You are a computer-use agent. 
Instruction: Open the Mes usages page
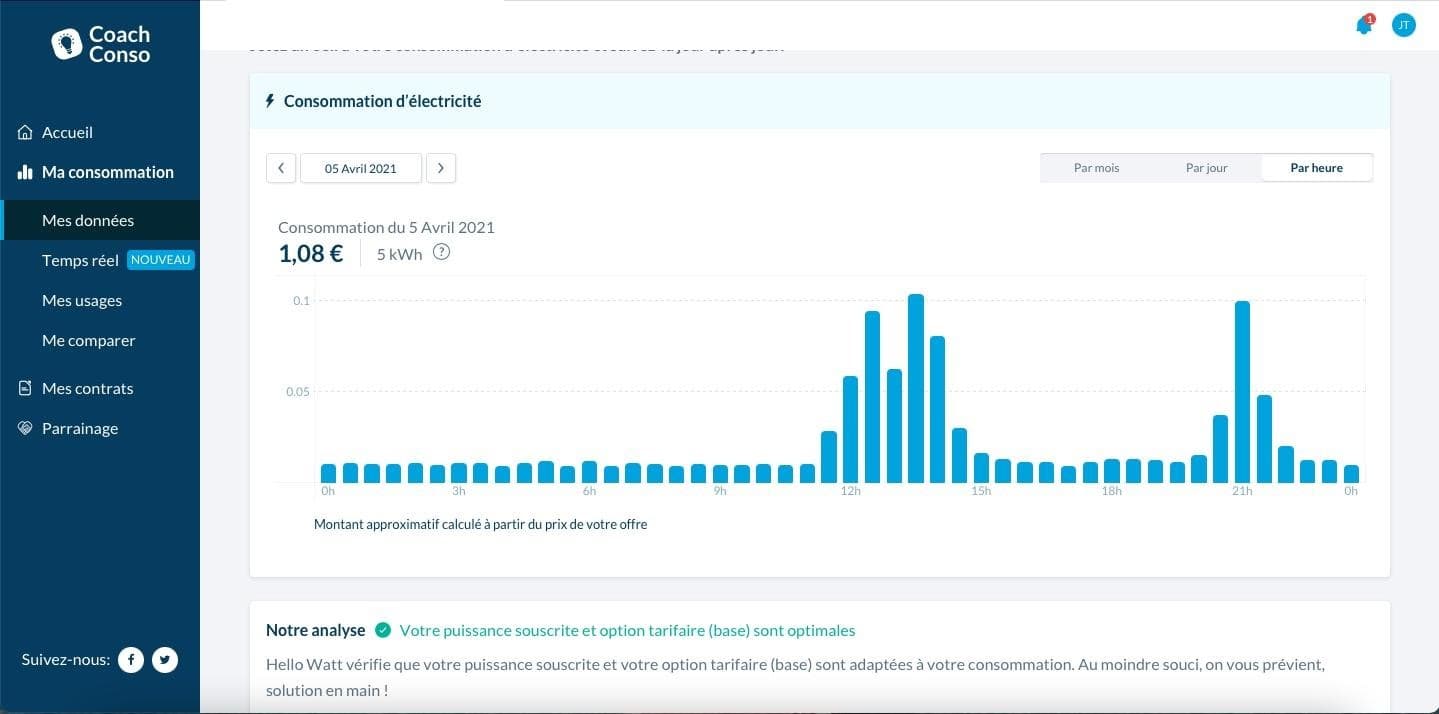[82, 300]
